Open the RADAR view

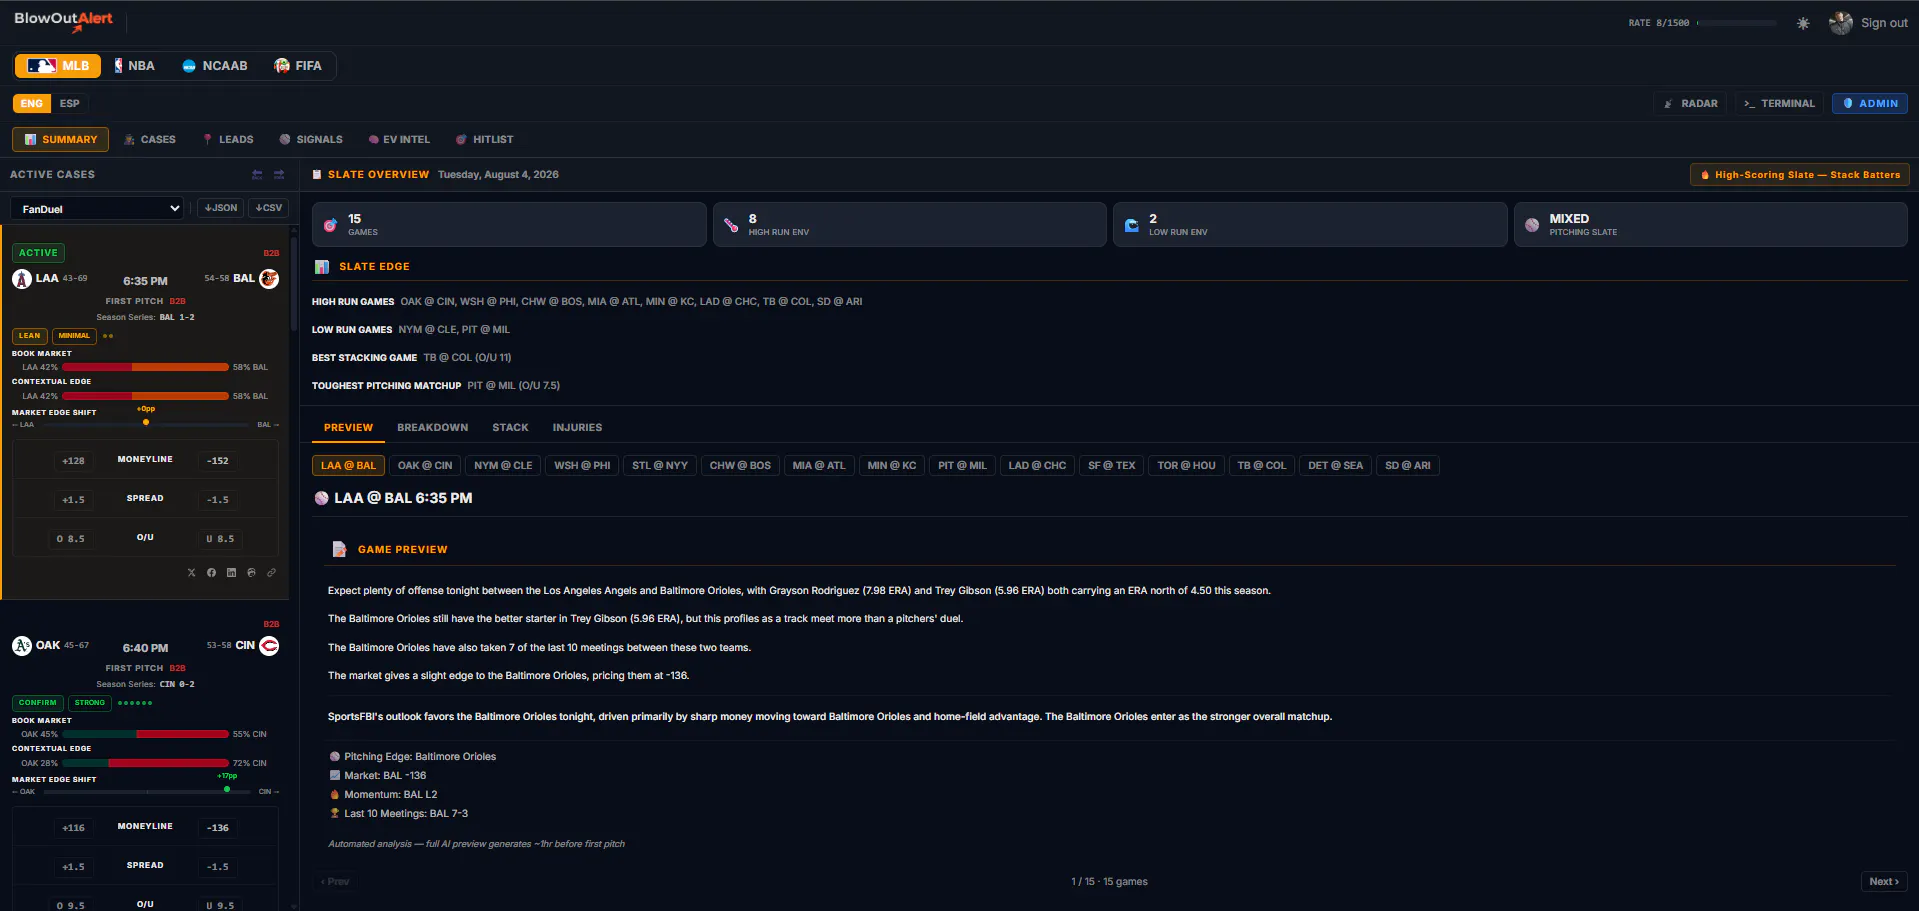(1690, 104)
